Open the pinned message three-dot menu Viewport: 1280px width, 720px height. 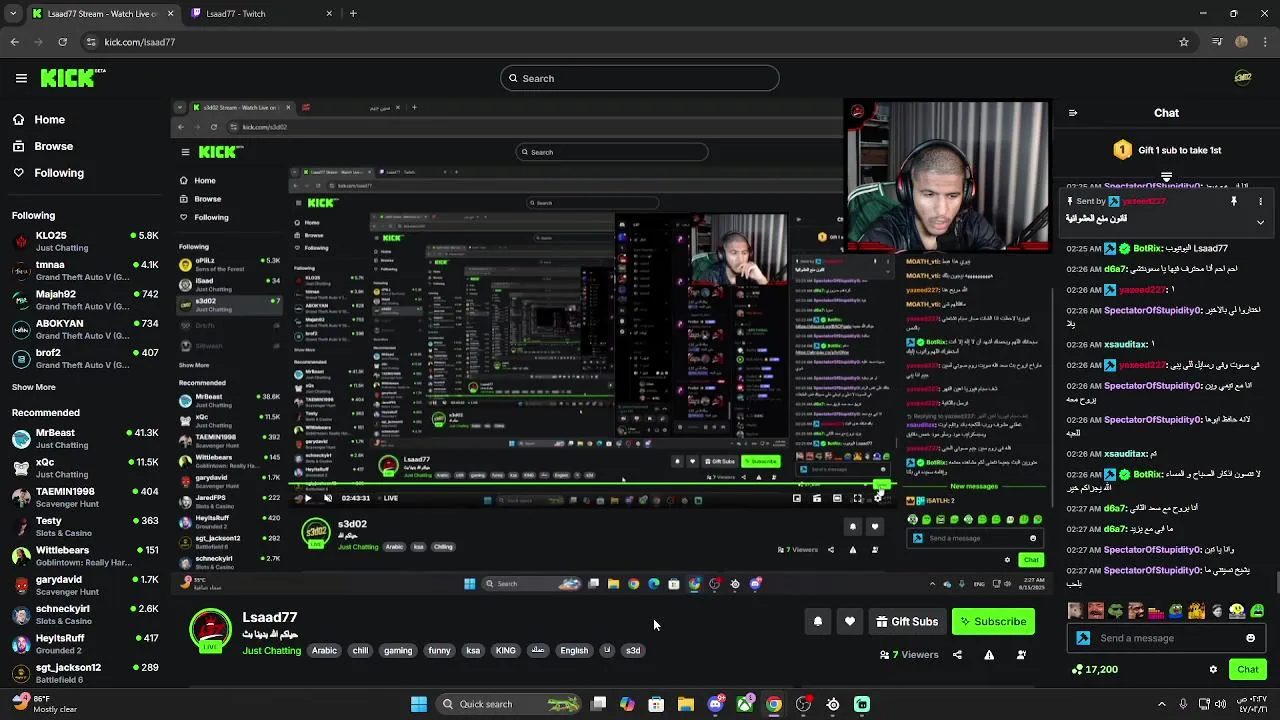1261,201
